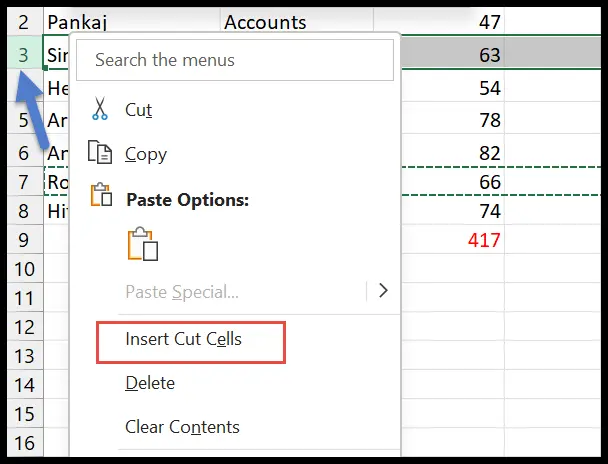Choose Delete from the context menu
The height and width of the screenshot is (464, 608).
pyautogui.click(x=150, y=383)
